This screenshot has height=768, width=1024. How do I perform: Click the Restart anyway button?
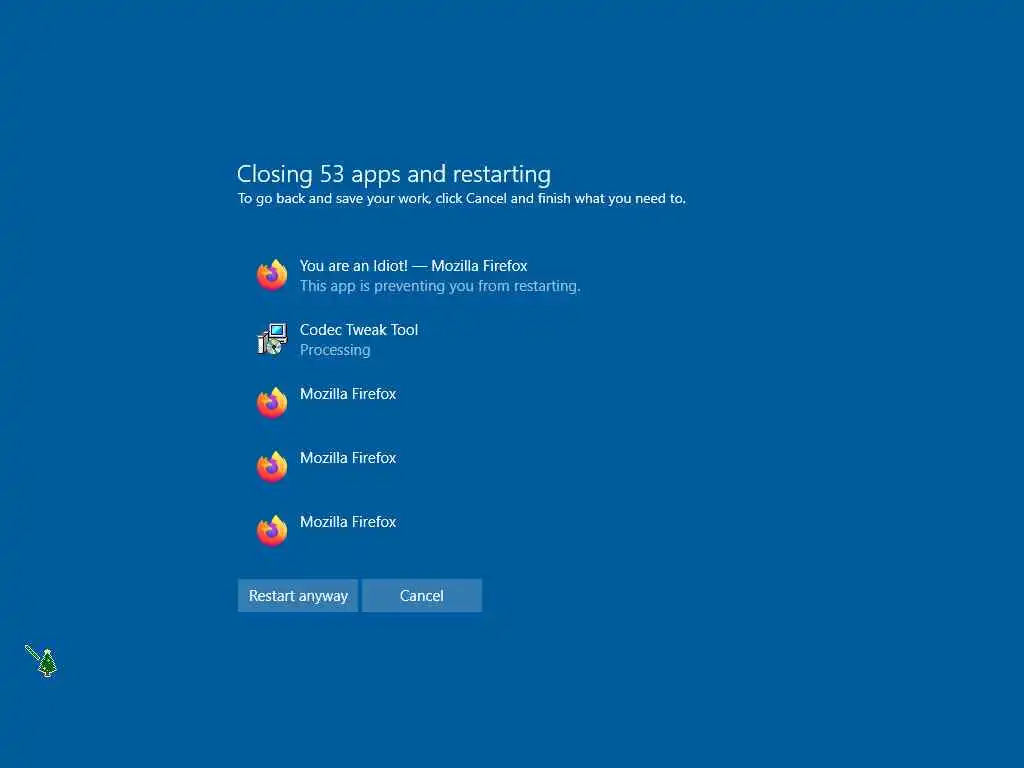coord(298,596)
